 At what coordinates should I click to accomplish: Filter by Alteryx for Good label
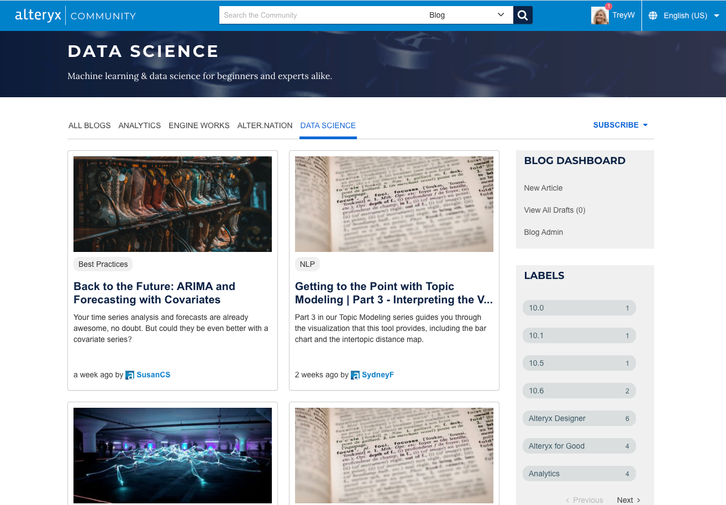pyautogui.click(x=579, y=446)
